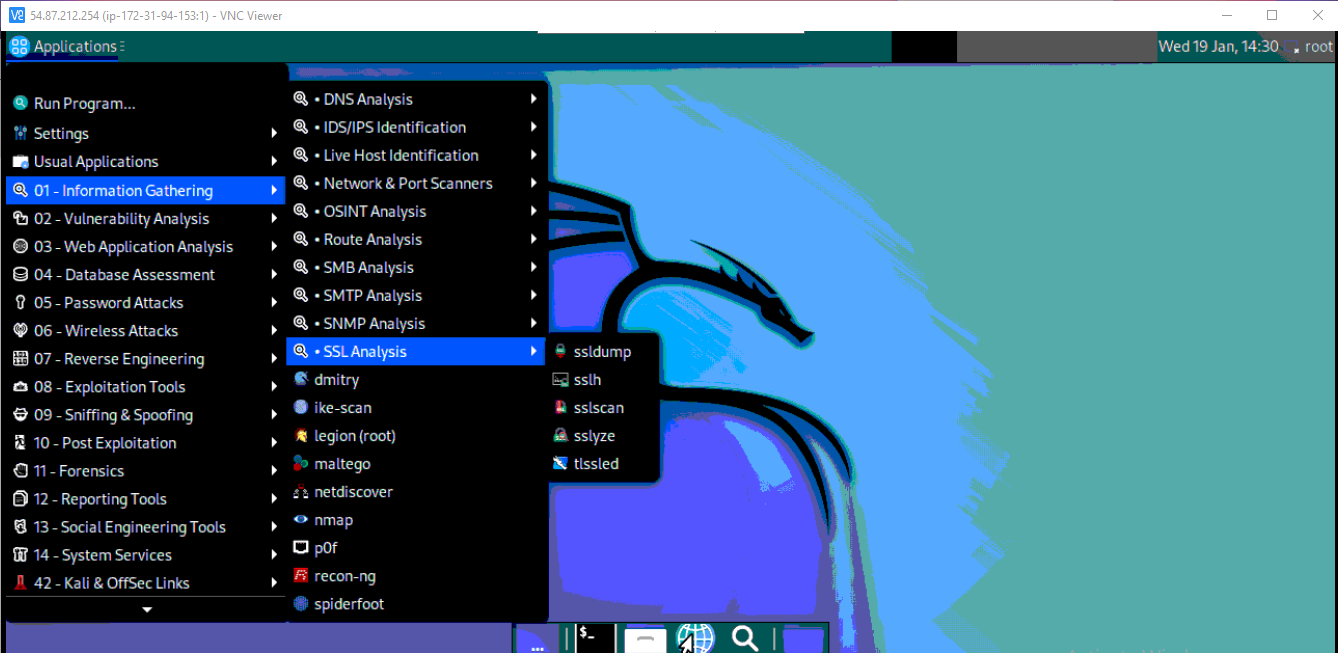Click the root user label in panel
This screenshot has height=653, width=1338.
click(x=1318, y=46)
